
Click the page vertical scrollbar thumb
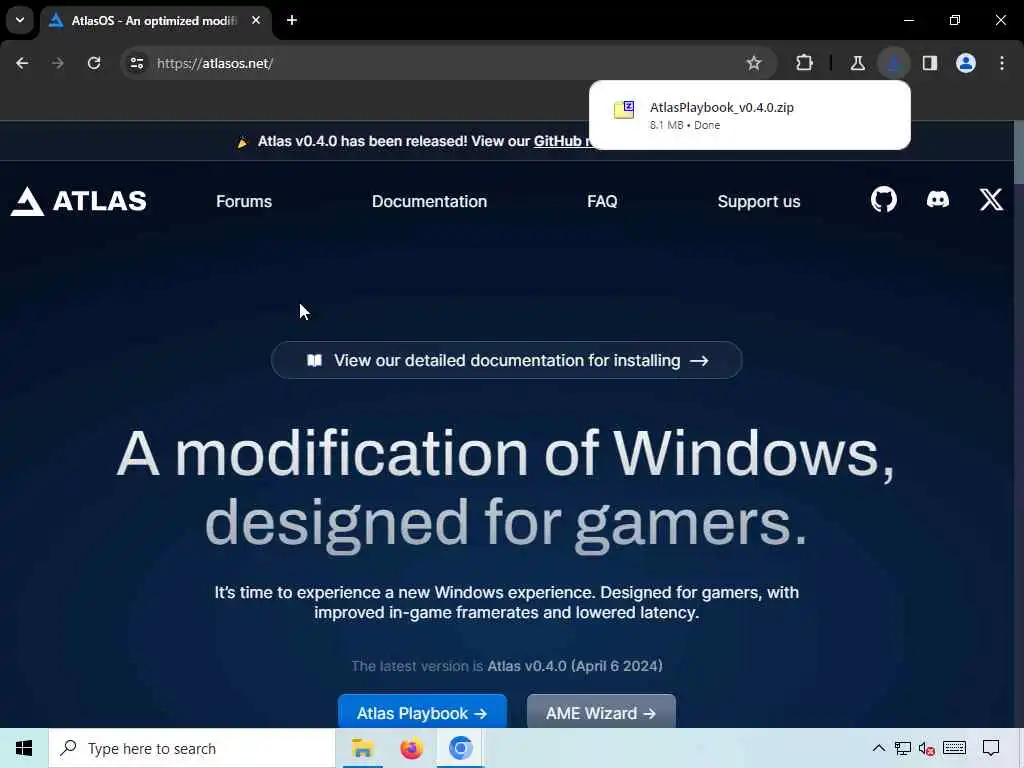coord(1018,152)
